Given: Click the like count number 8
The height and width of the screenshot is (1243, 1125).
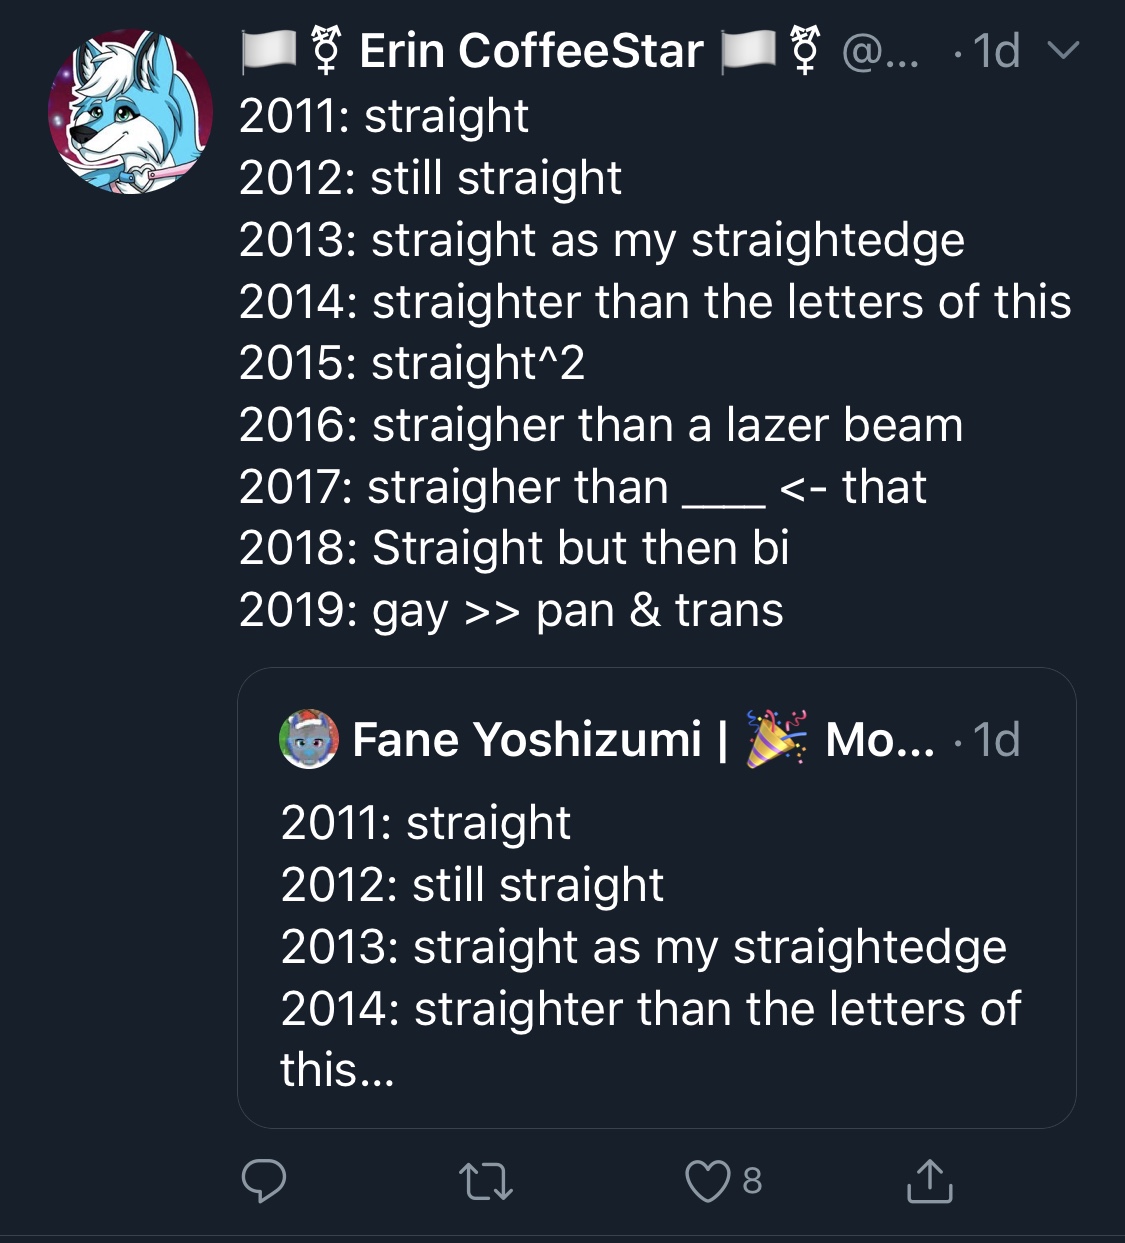Looking at the screenshot, I should [x=752, y=1181].
